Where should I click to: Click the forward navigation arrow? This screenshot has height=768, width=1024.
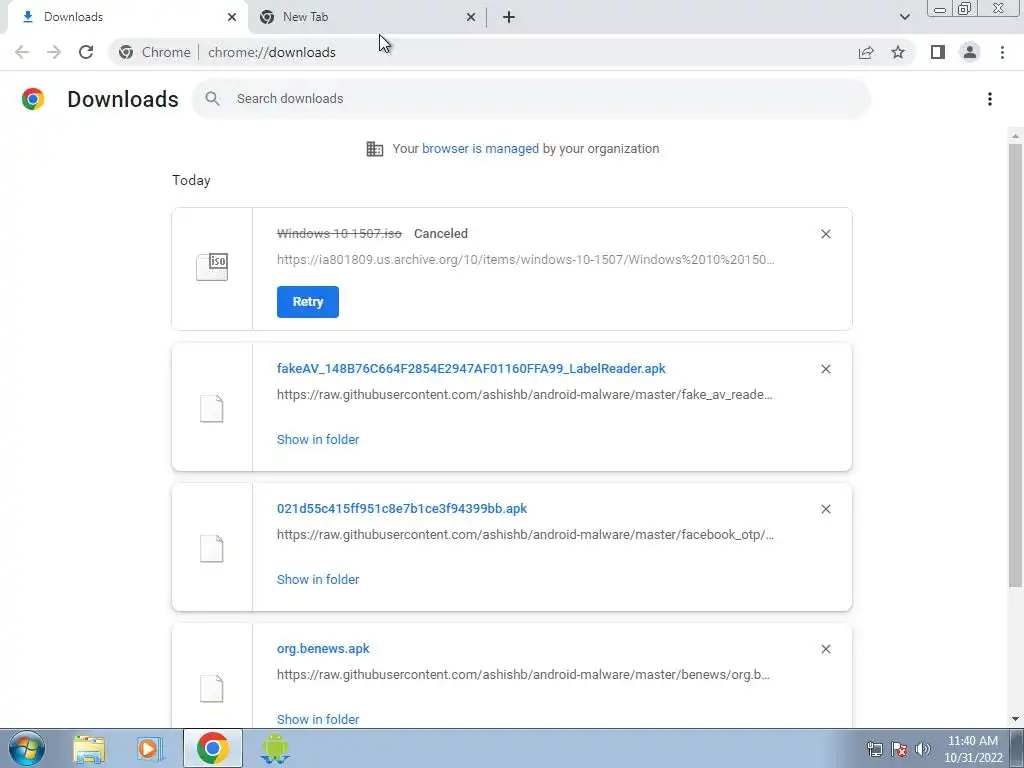coord(54,52)
